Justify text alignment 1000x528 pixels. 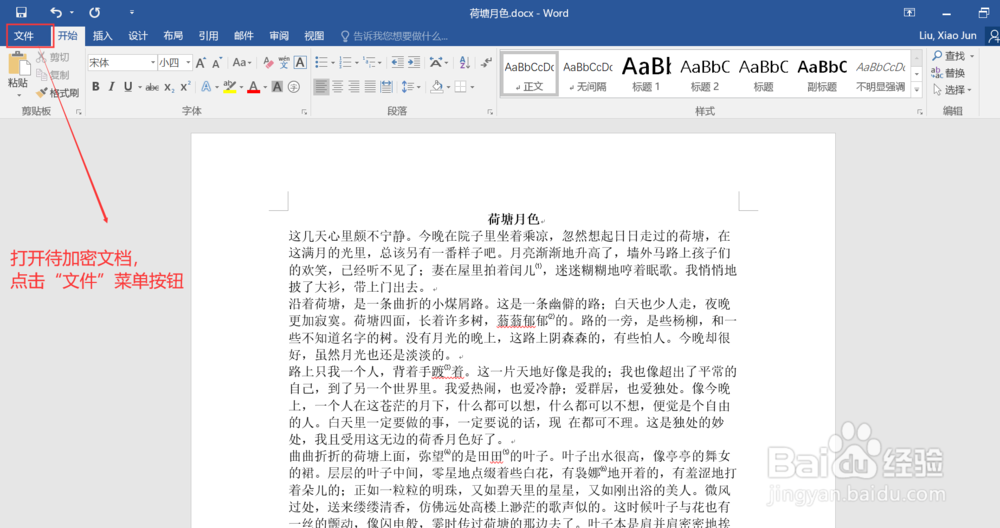(370, 87)
